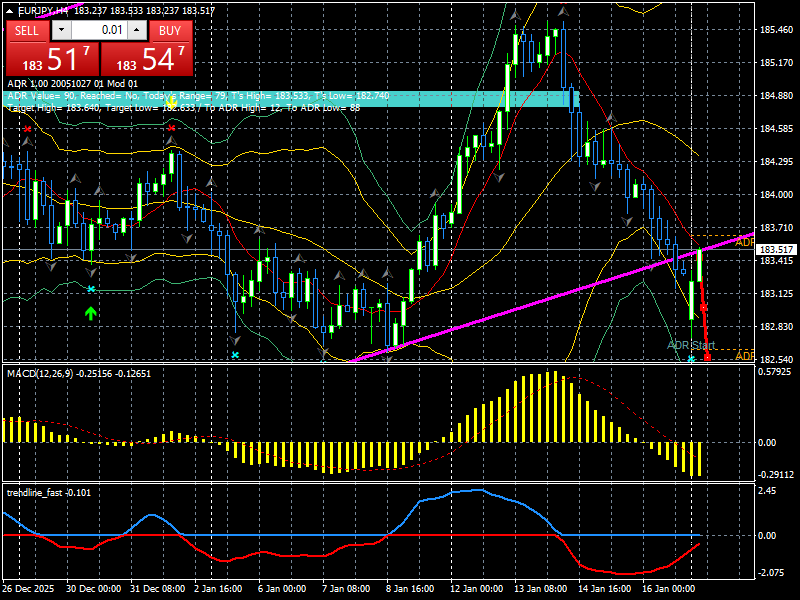Click the BUY button
Viewport: 800px width, 600px height.
point(170,31)
